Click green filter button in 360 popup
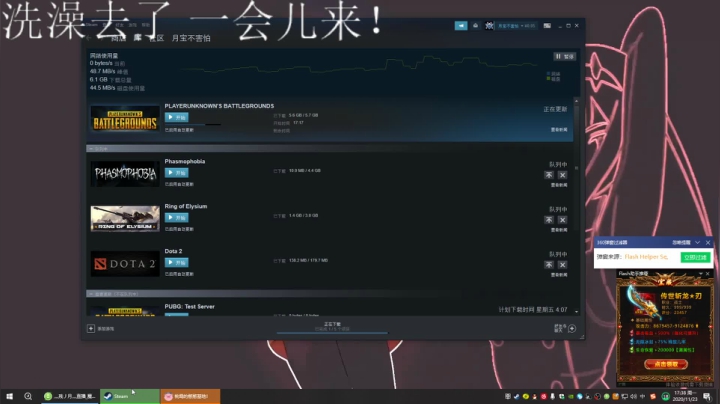This screenshot has height=404, width=720. 695,257
